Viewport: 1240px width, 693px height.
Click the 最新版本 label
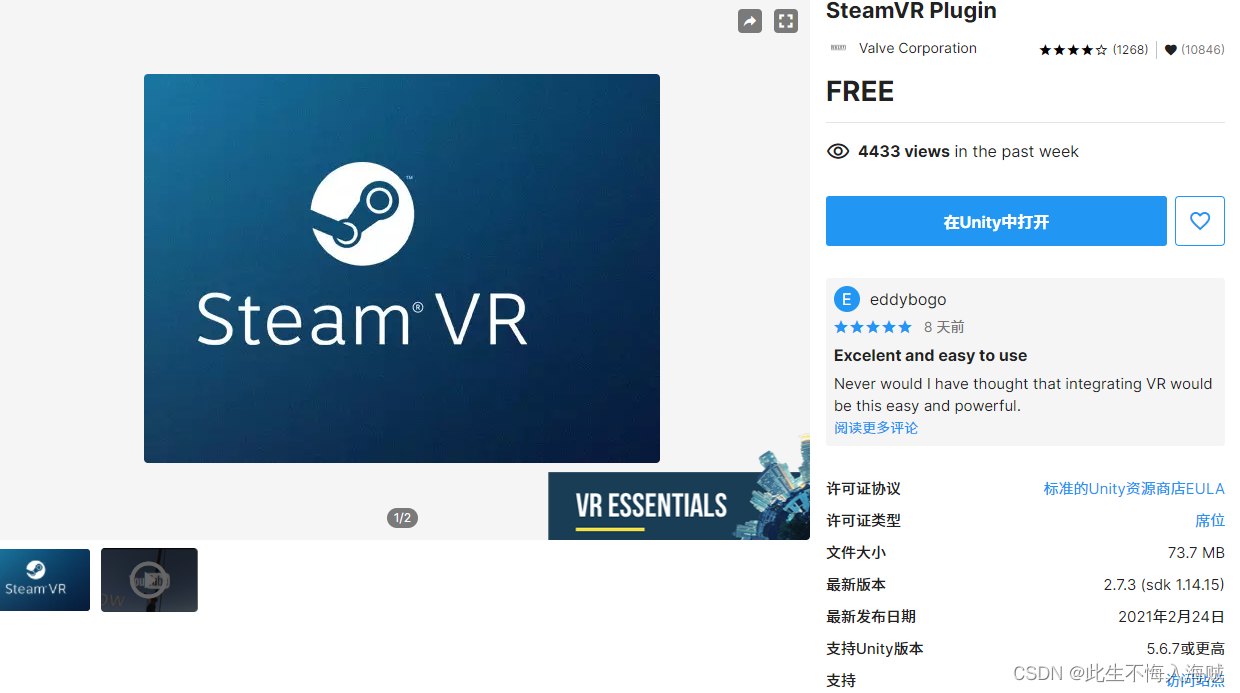click(856, 584)
